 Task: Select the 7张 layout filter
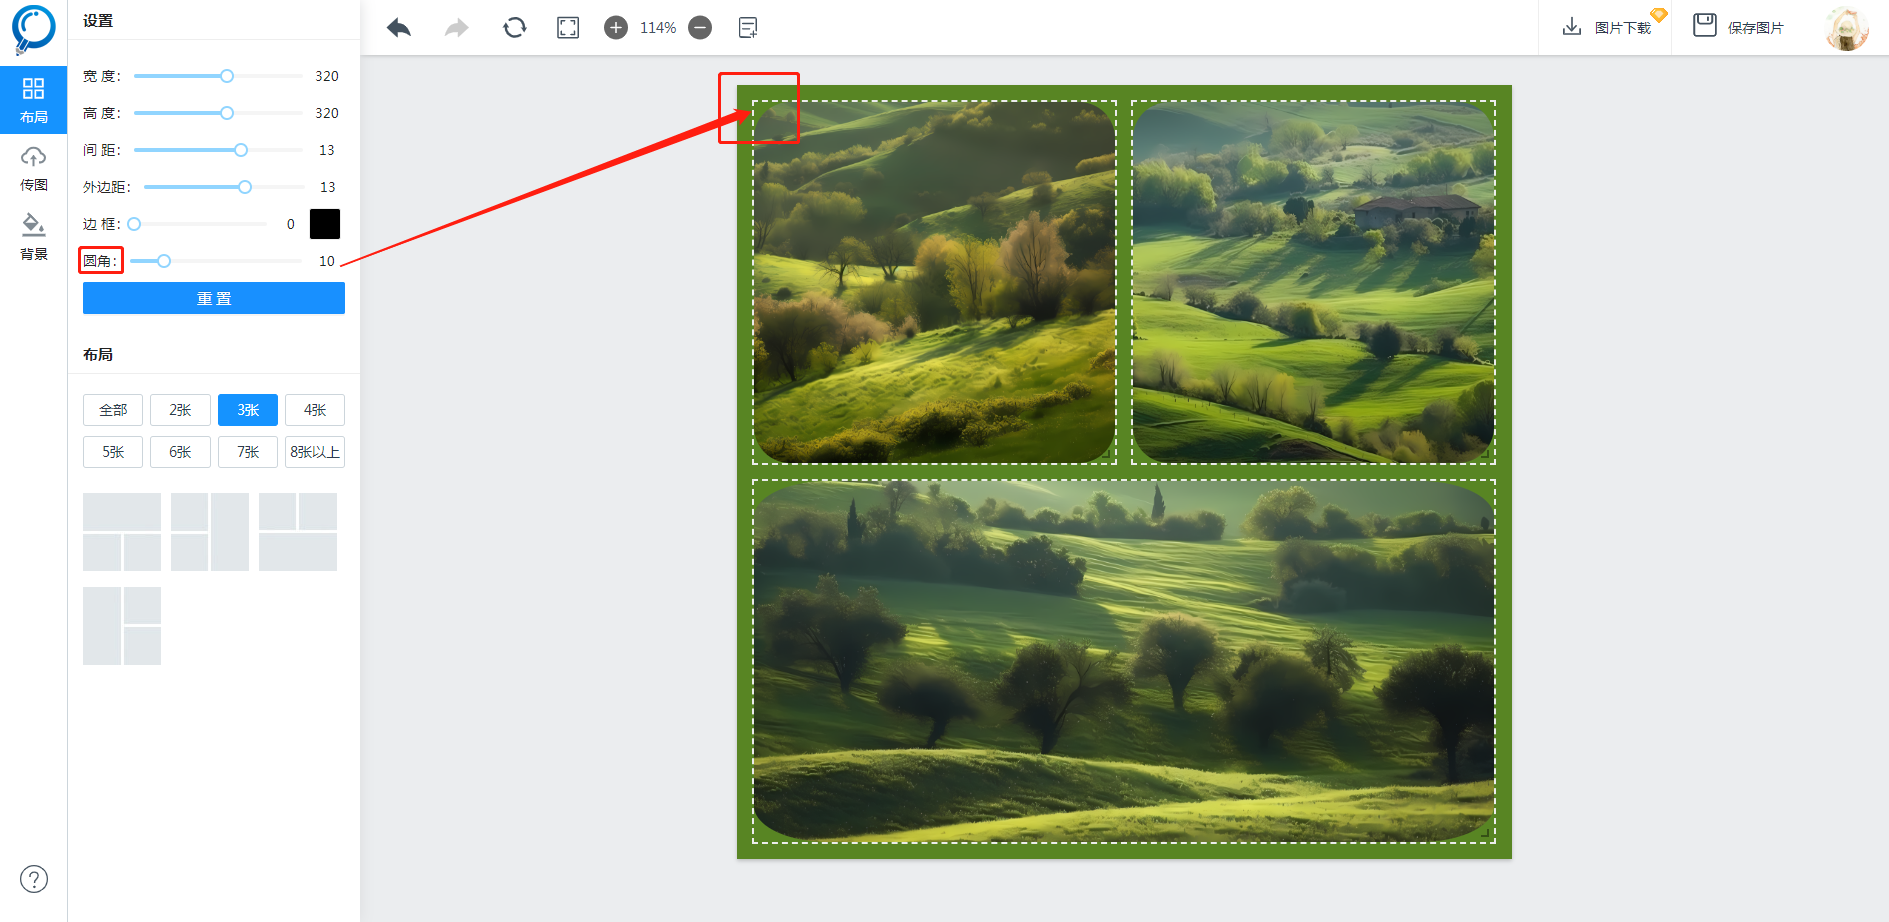pos(248,452)
